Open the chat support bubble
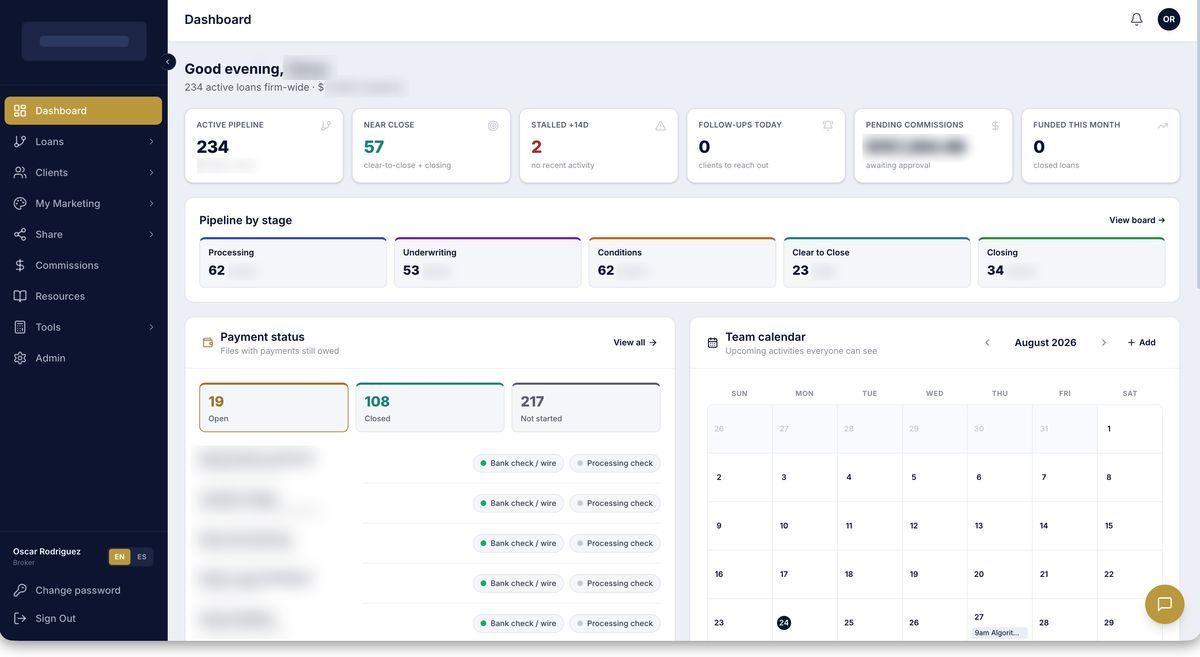The height and width of the screenshot is (657, 1200). click(1165, 604)
